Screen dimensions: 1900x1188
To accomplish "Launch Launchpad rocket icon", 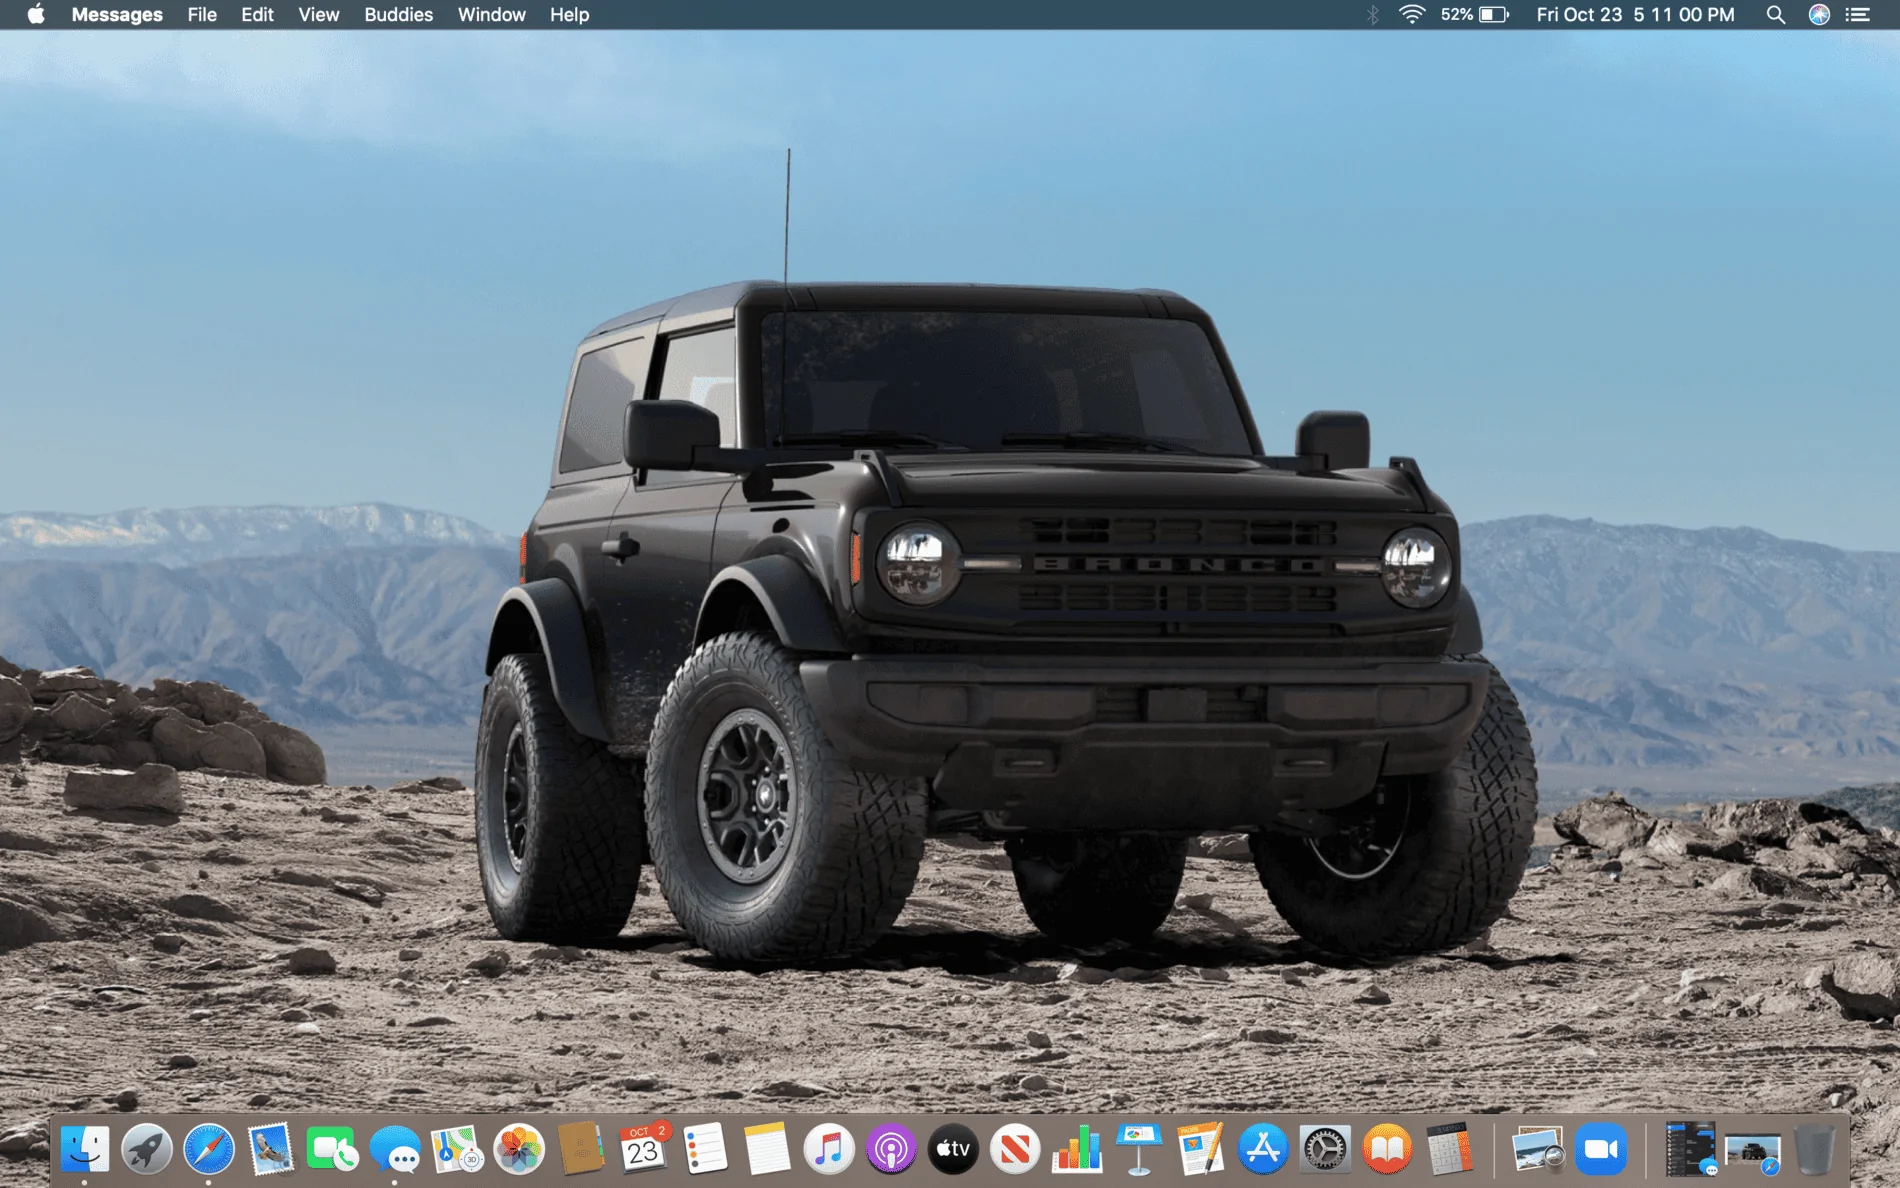I will (147, 1149).
